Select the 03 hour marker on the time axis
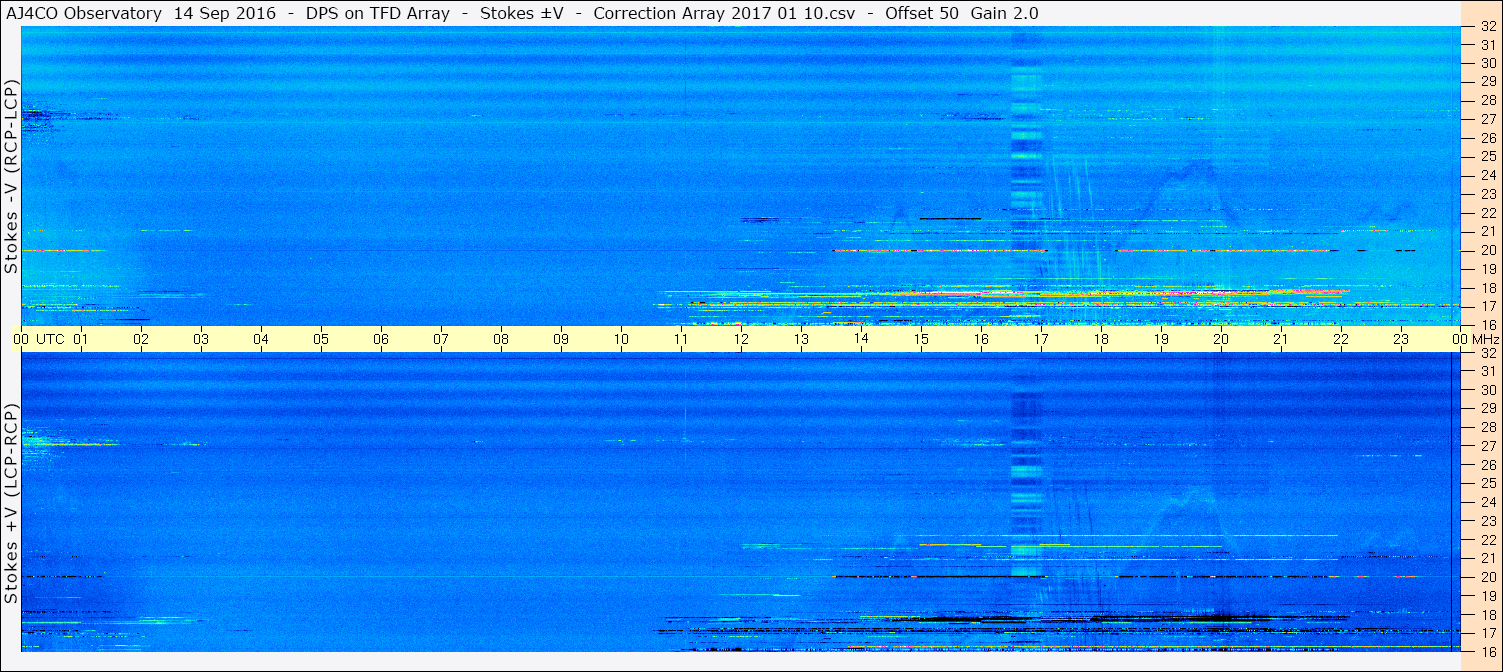 pyautogui.click(x=201, y=339)
